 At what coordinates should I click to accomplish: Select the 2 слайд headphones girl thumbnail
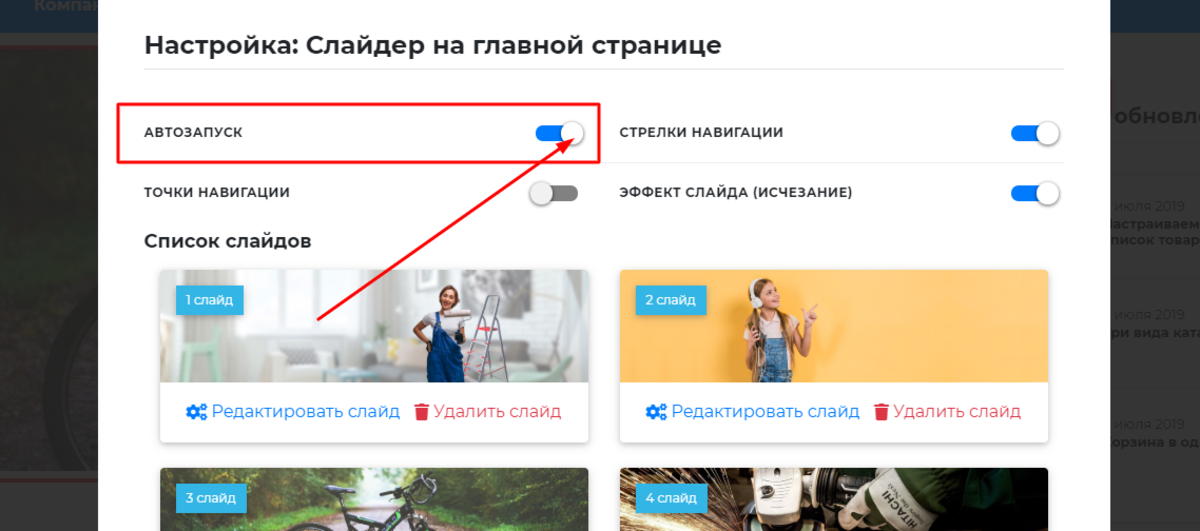click(x=834, y=326)
